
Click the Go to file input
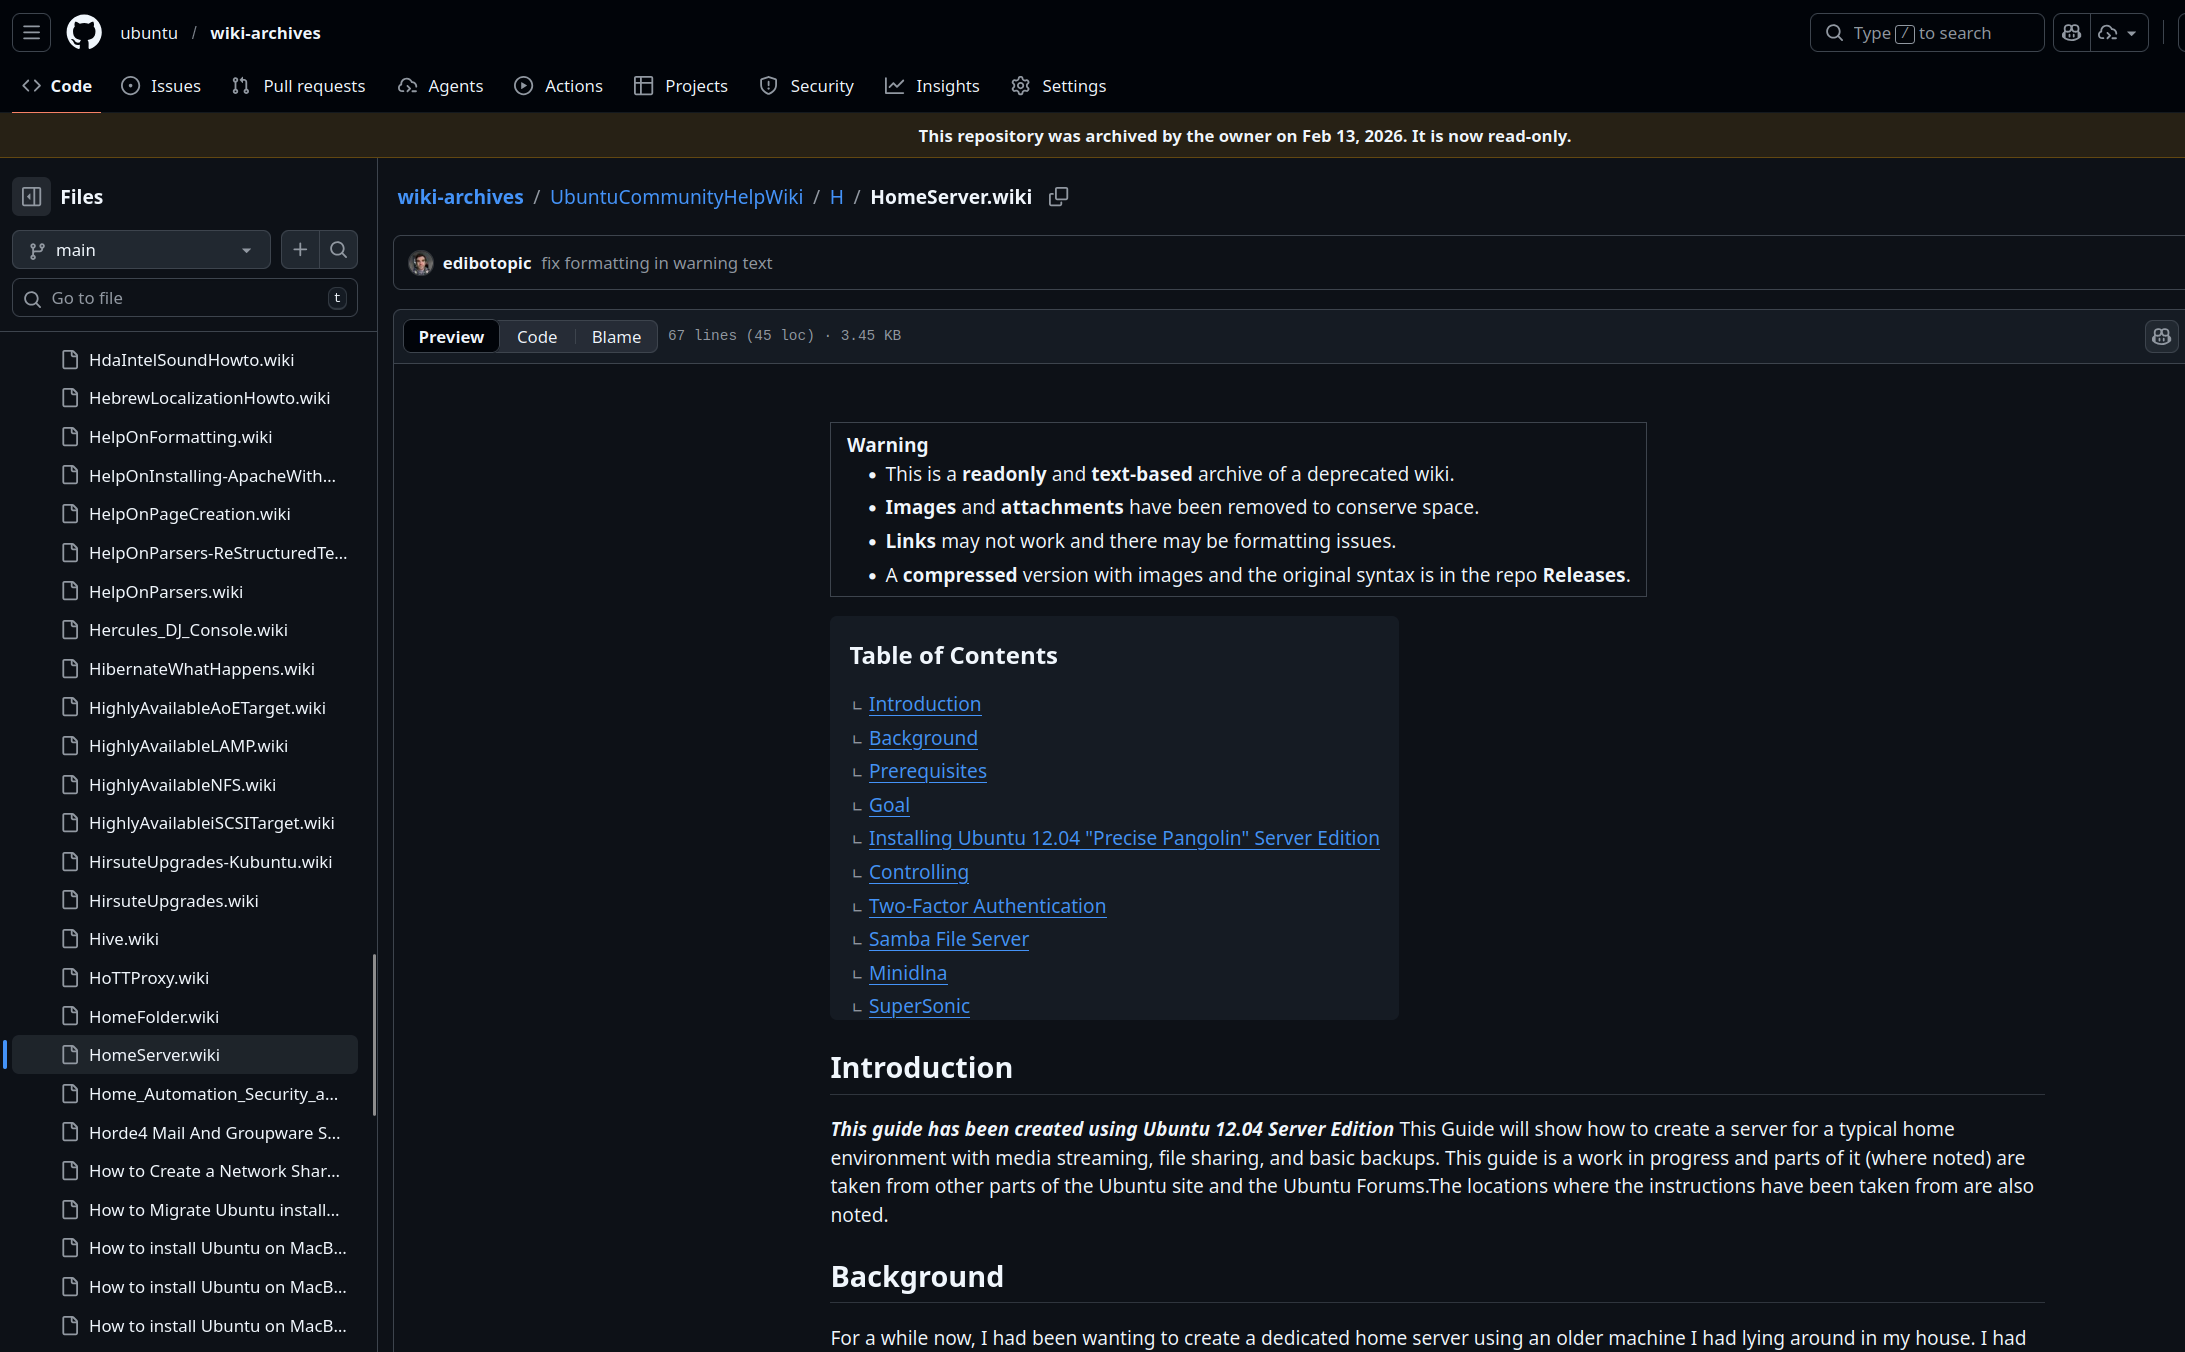pyautogui.click(x=185, y=298)
